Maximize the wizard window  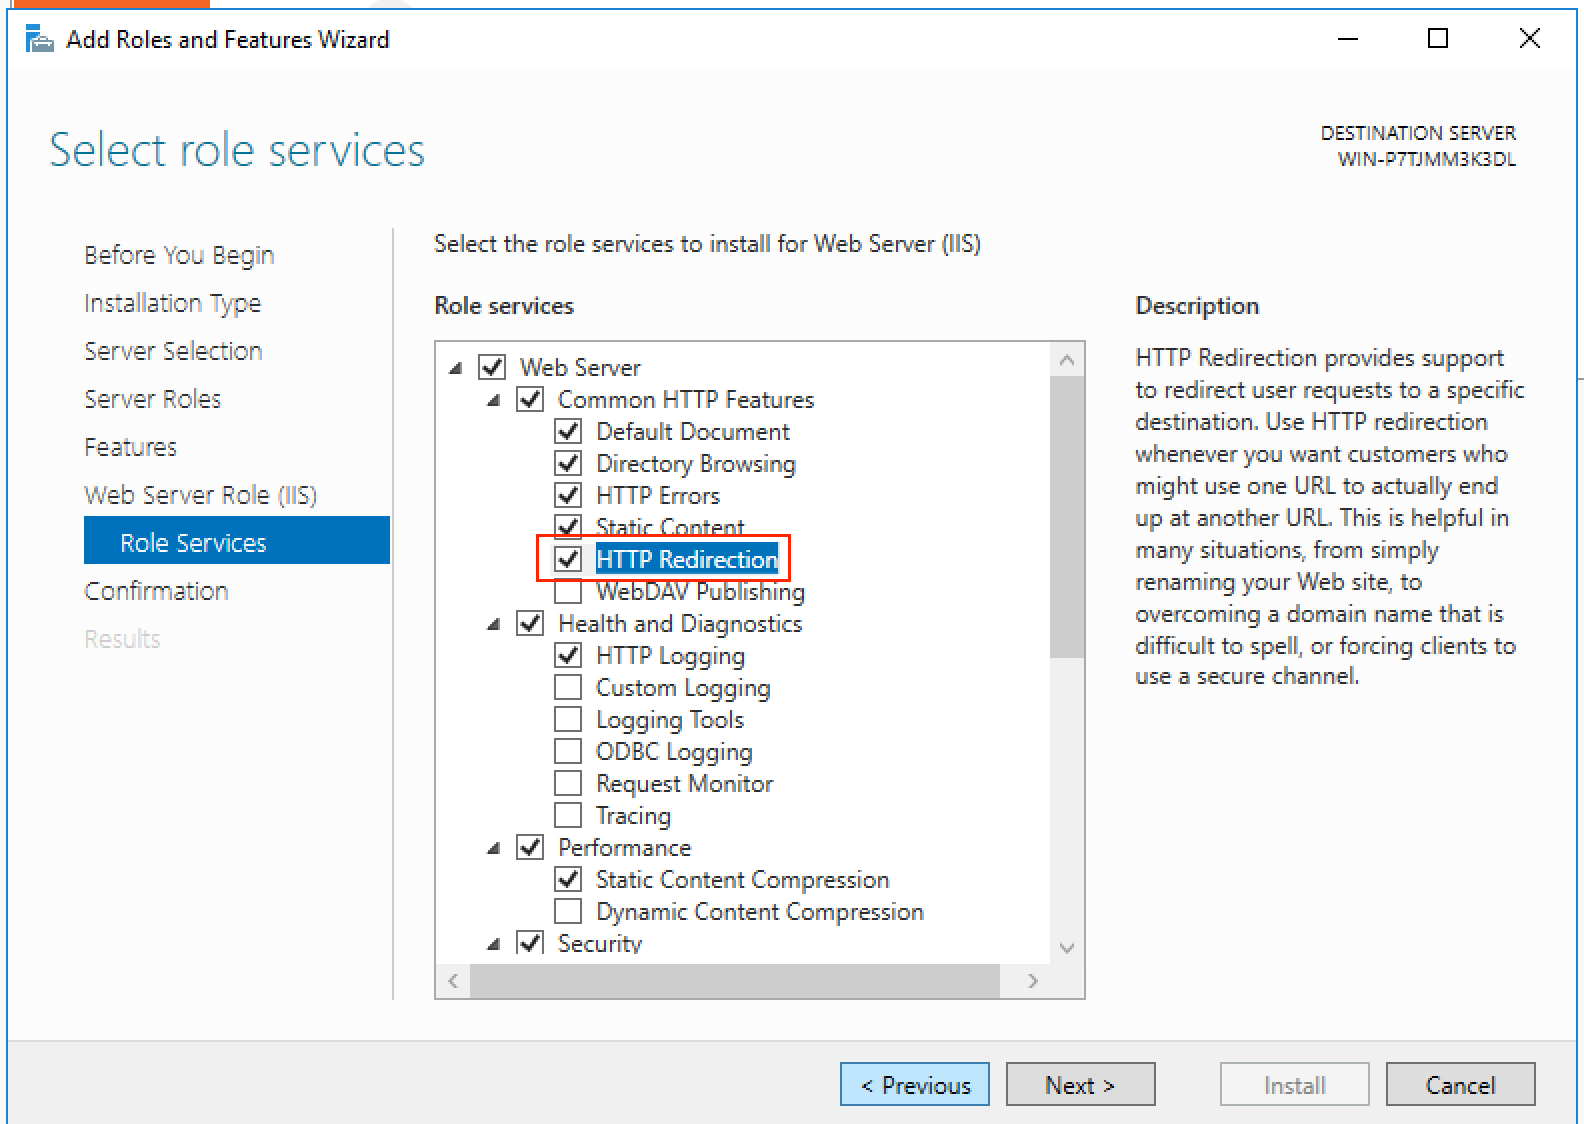[1437, 39]
